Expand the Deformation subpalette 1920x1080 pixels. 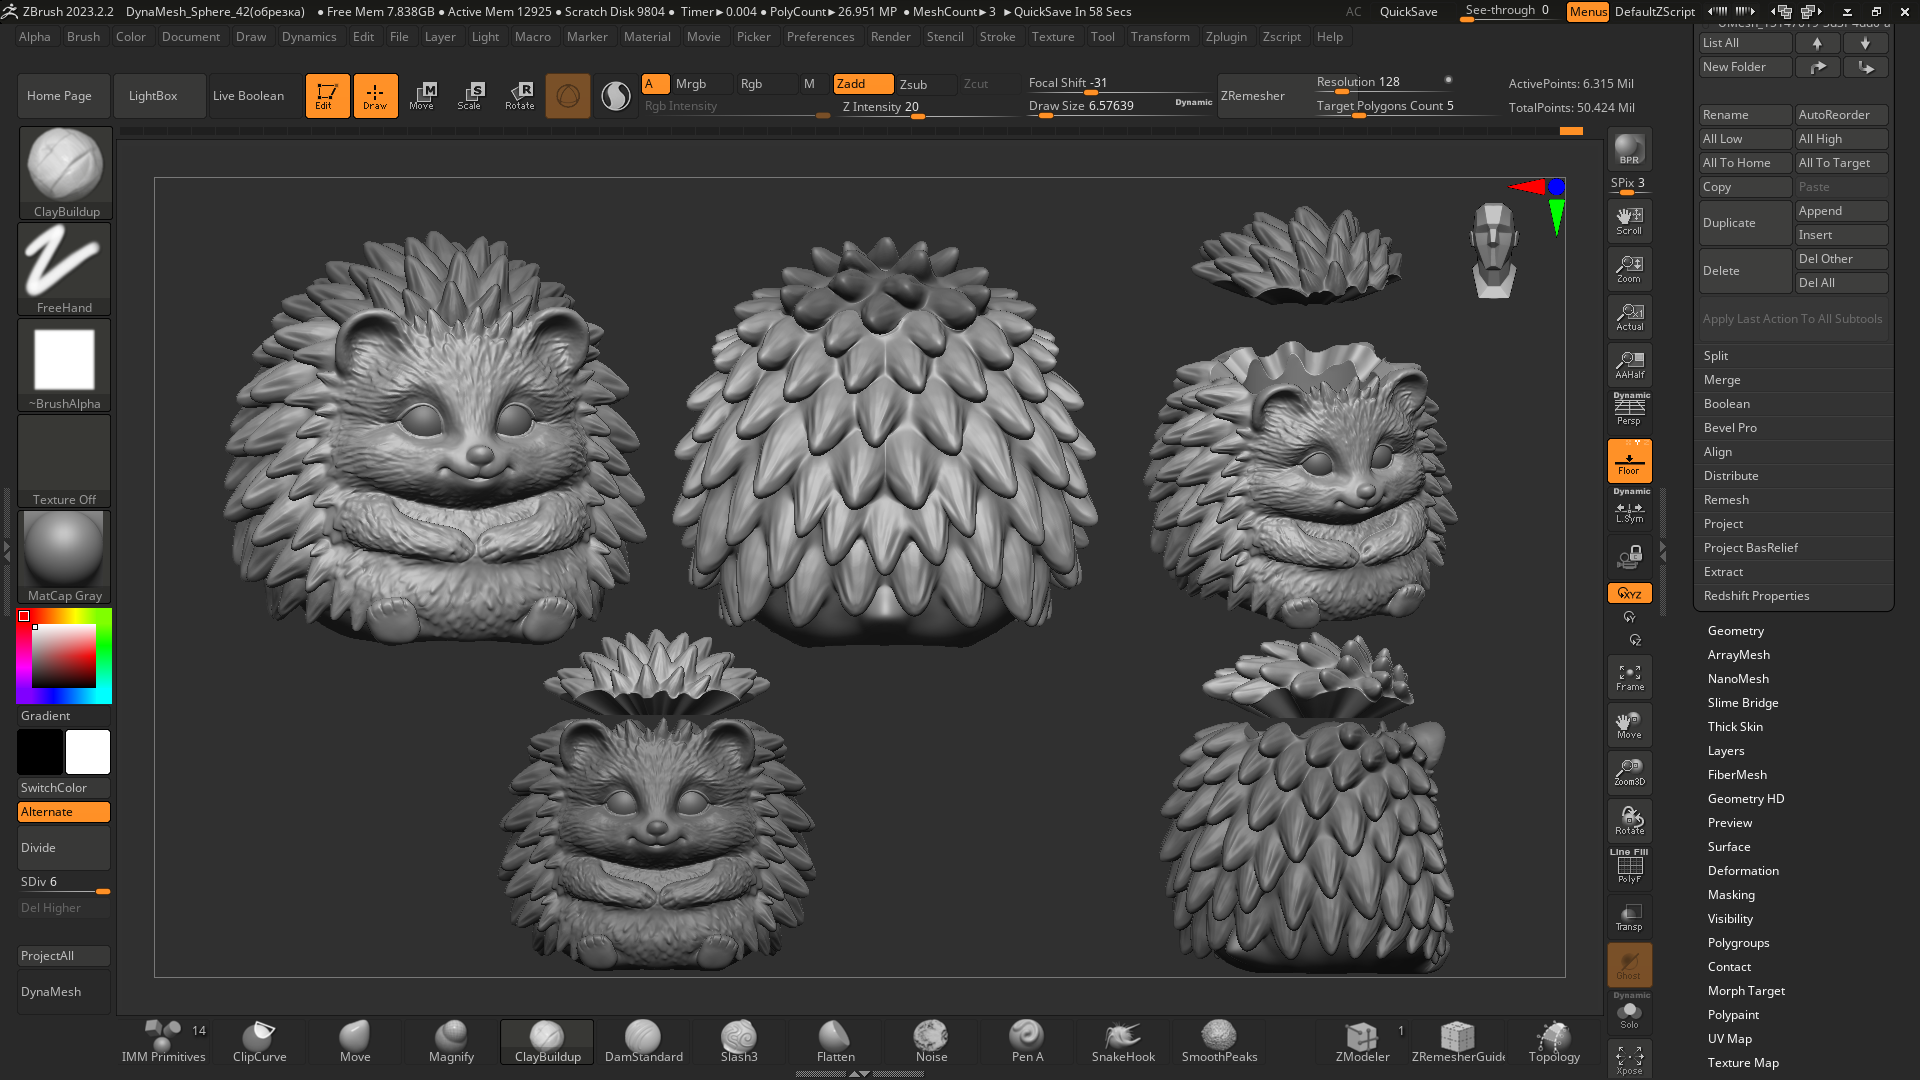pyautogui.click(x=1742, y=871)
